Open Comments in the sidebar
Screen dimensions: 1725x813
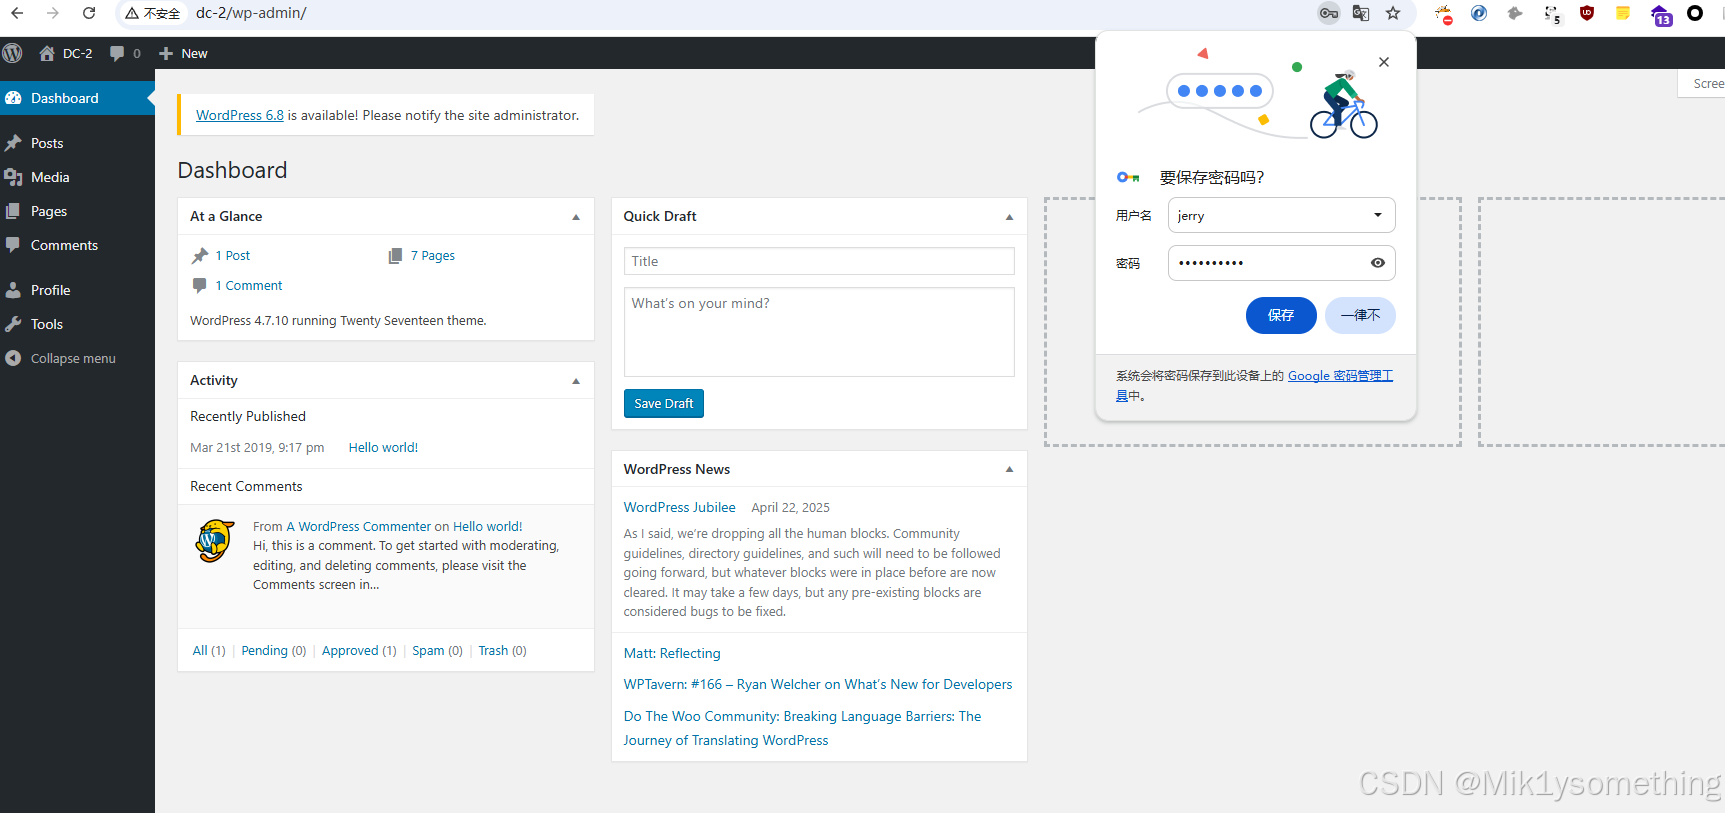click(x=77, y=245)
